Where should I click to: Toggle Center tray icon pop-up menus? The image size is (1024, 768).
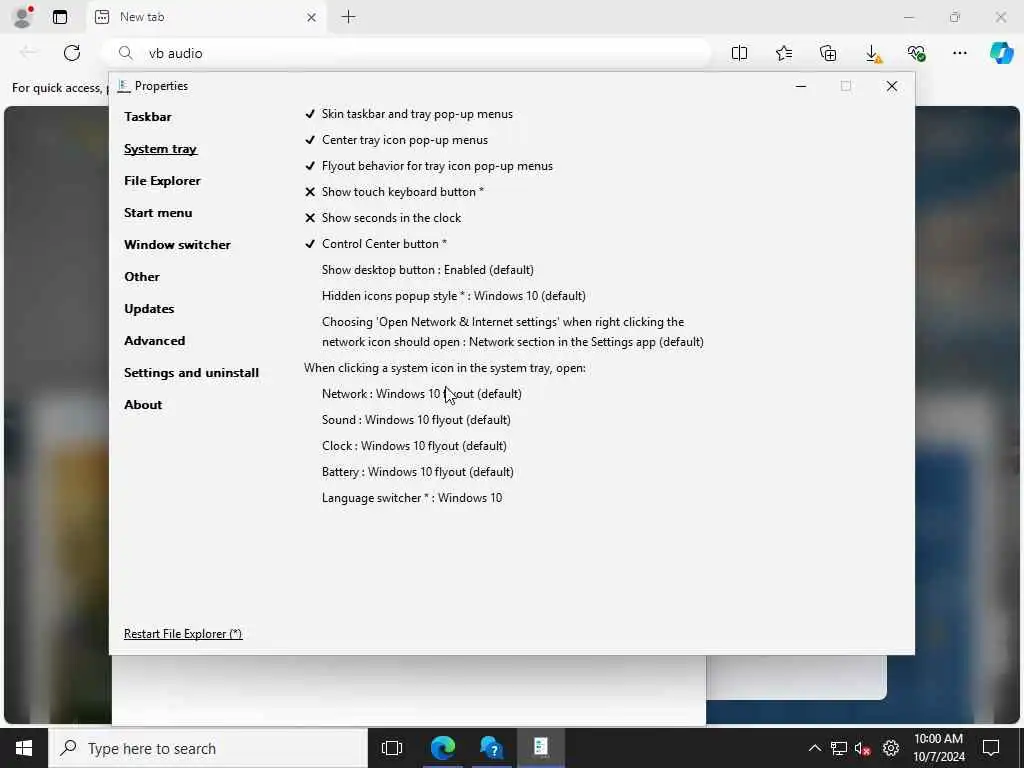396,140
